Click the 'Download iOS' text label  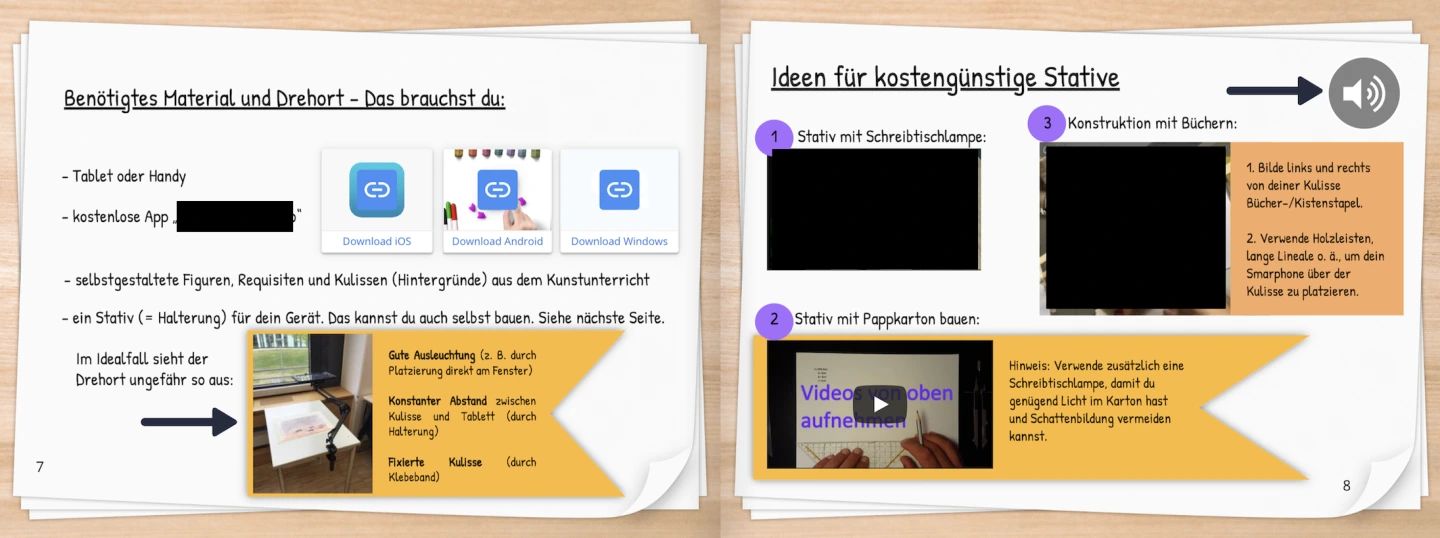376,241
